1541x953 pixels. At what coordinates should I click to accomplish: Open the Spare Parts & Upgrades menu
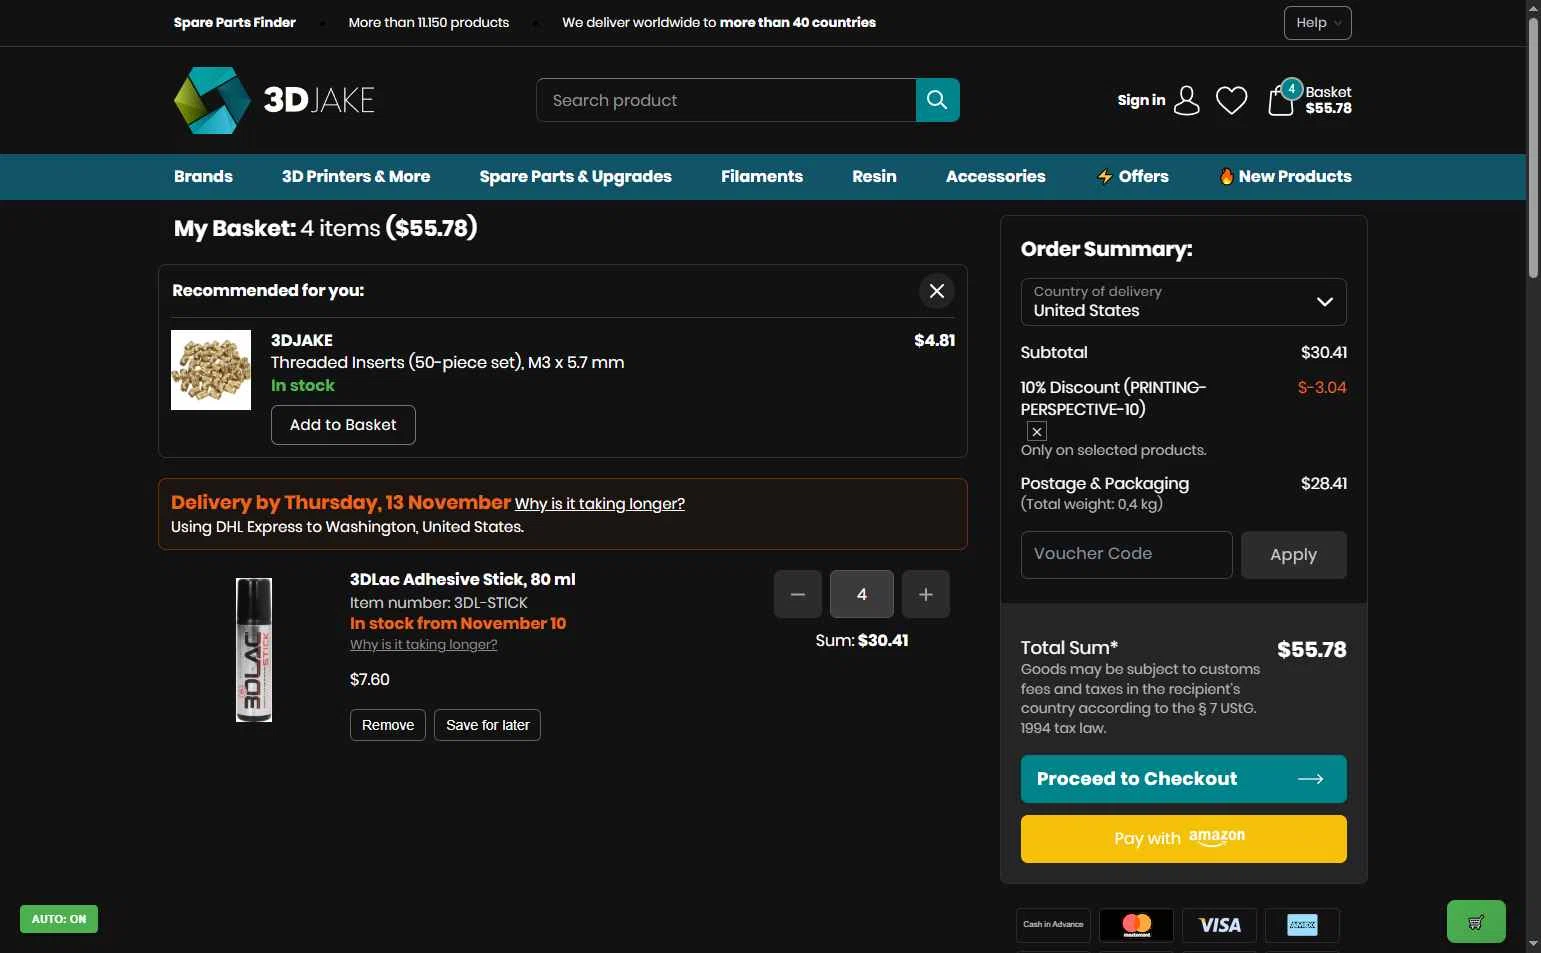click(x=575, y=177)
